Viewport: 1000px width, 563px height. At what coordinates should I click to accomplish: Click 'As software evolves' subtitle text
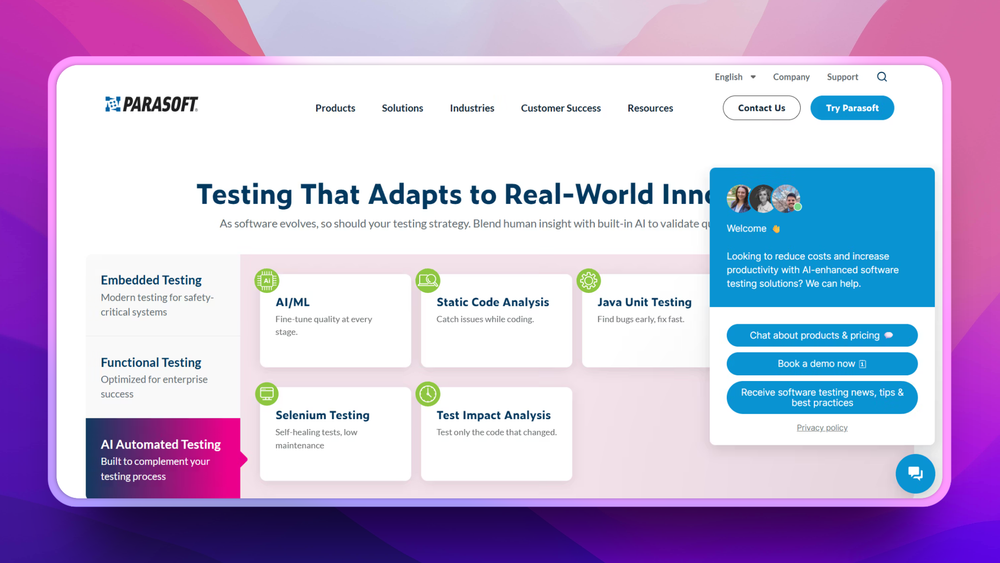coord(464,224)
